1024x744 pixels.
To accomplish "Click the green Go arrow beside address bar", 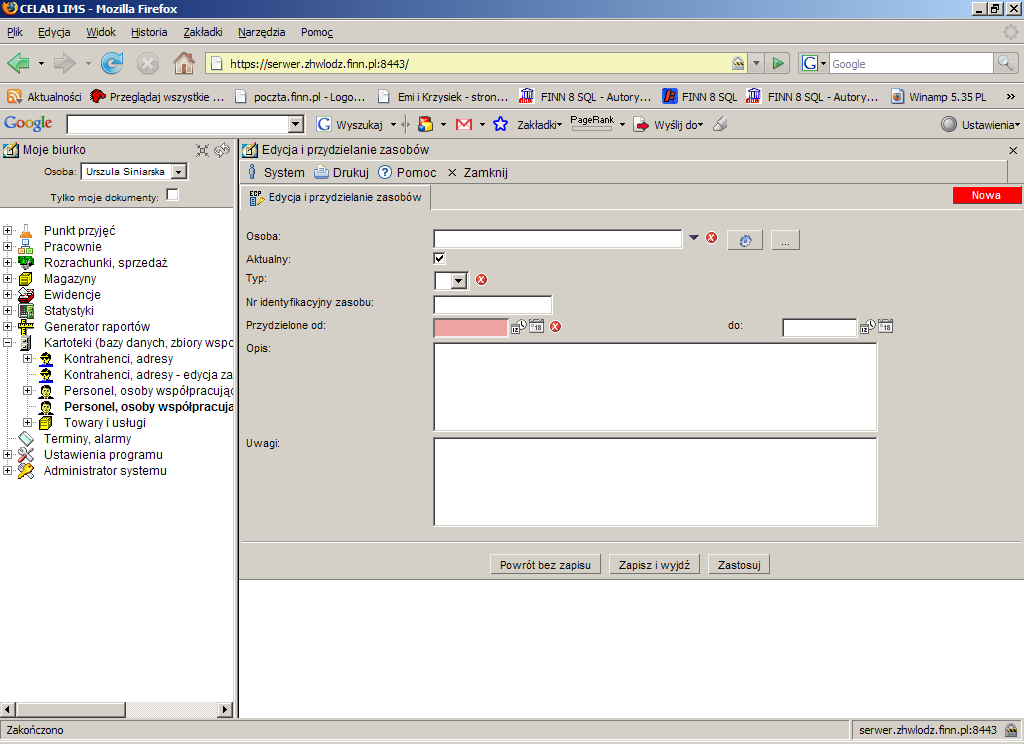I will 777,63.
